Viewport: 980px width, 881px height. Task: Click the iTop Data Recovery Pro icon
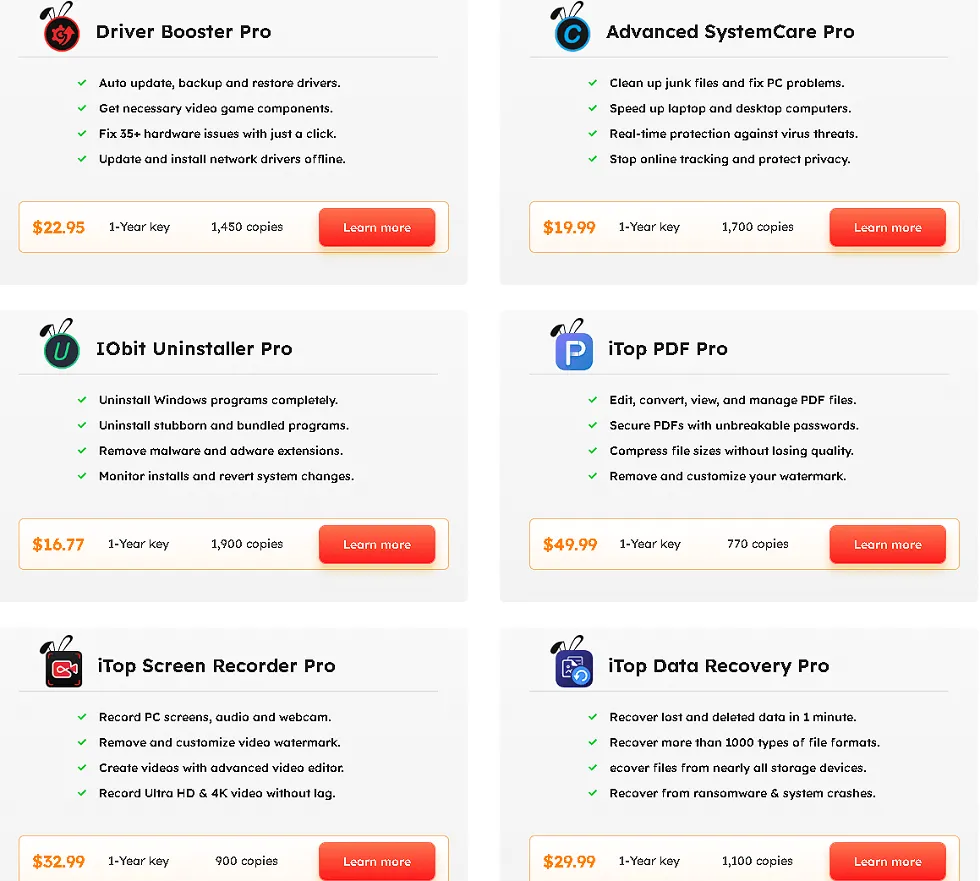pos(574,667)
